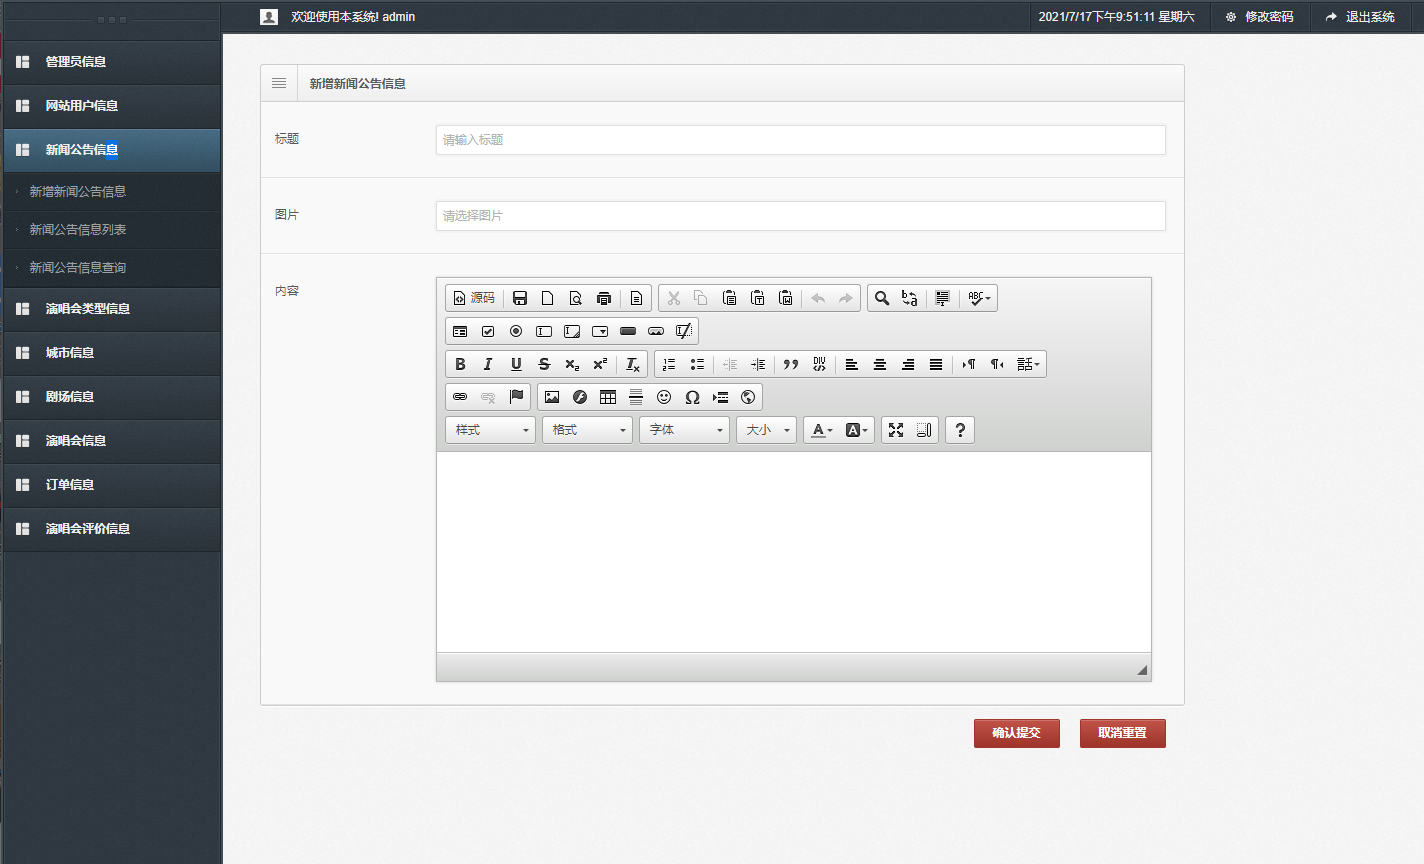Image resolution: width=1424 pixels, height=864 pixels.
Task: Open the 样式 styles dropdown
Action: [x=491, y=430]
